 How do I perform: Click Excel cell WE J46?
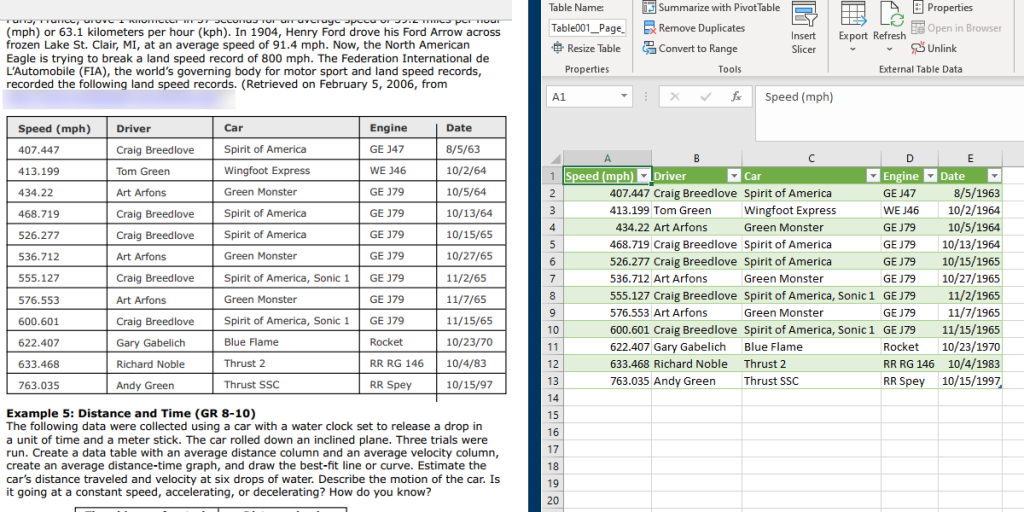pyautogui.click(x=910, y=210)
